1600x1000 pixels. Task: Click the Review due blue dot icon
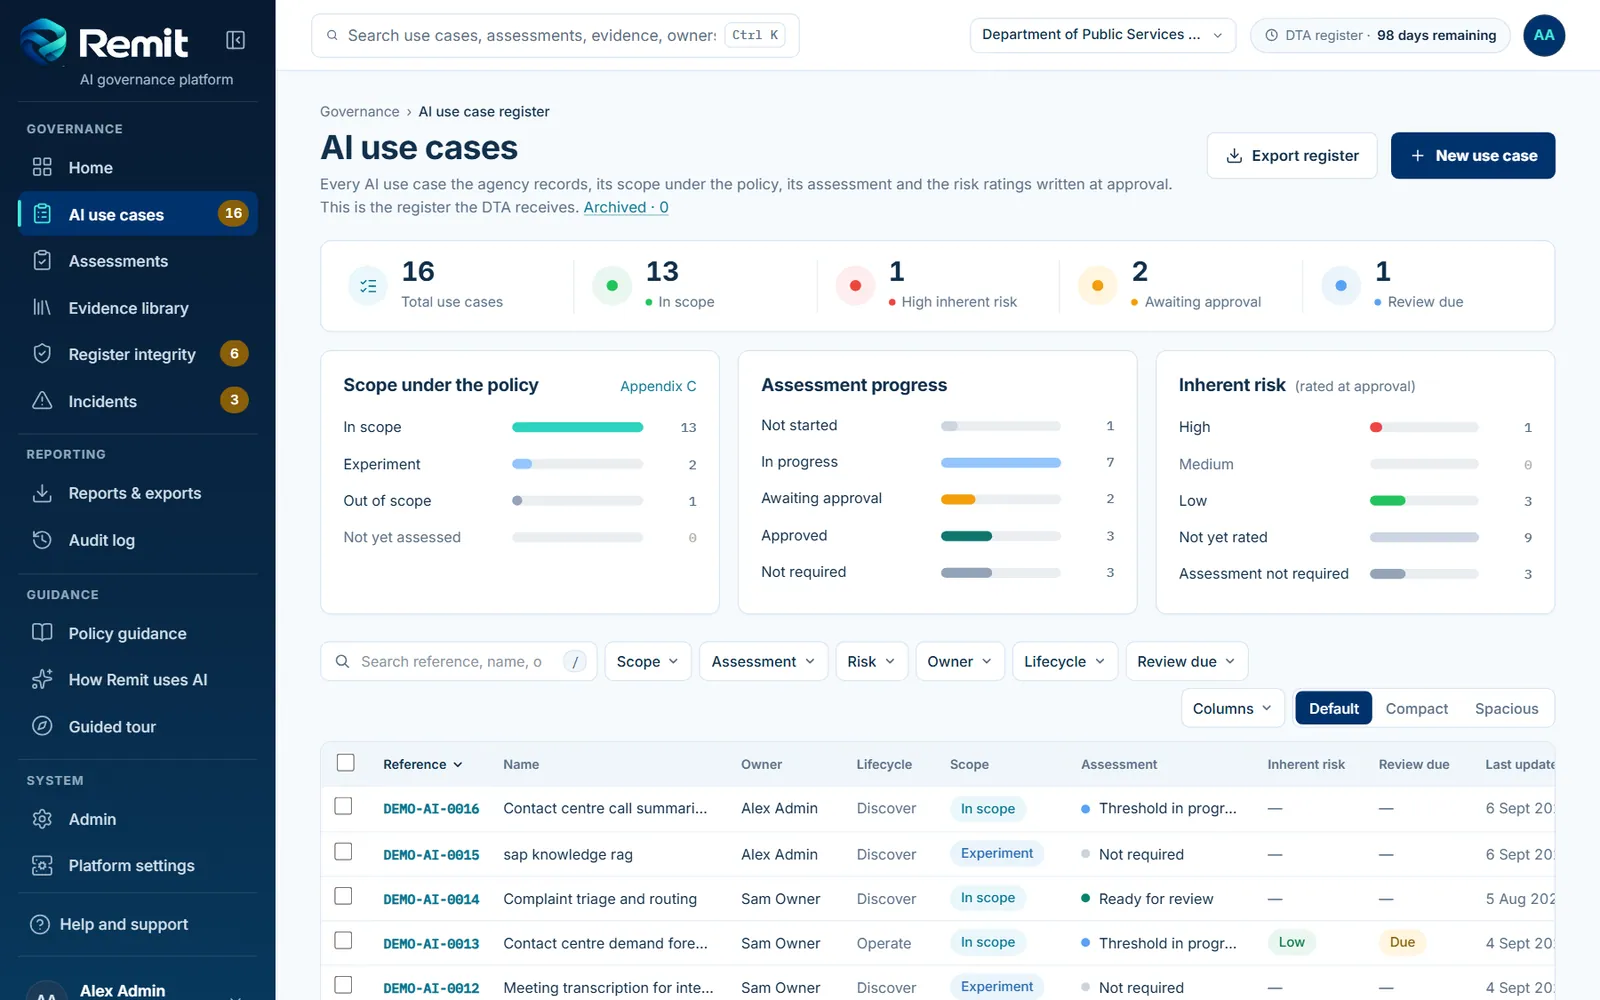pos(1341,286)
